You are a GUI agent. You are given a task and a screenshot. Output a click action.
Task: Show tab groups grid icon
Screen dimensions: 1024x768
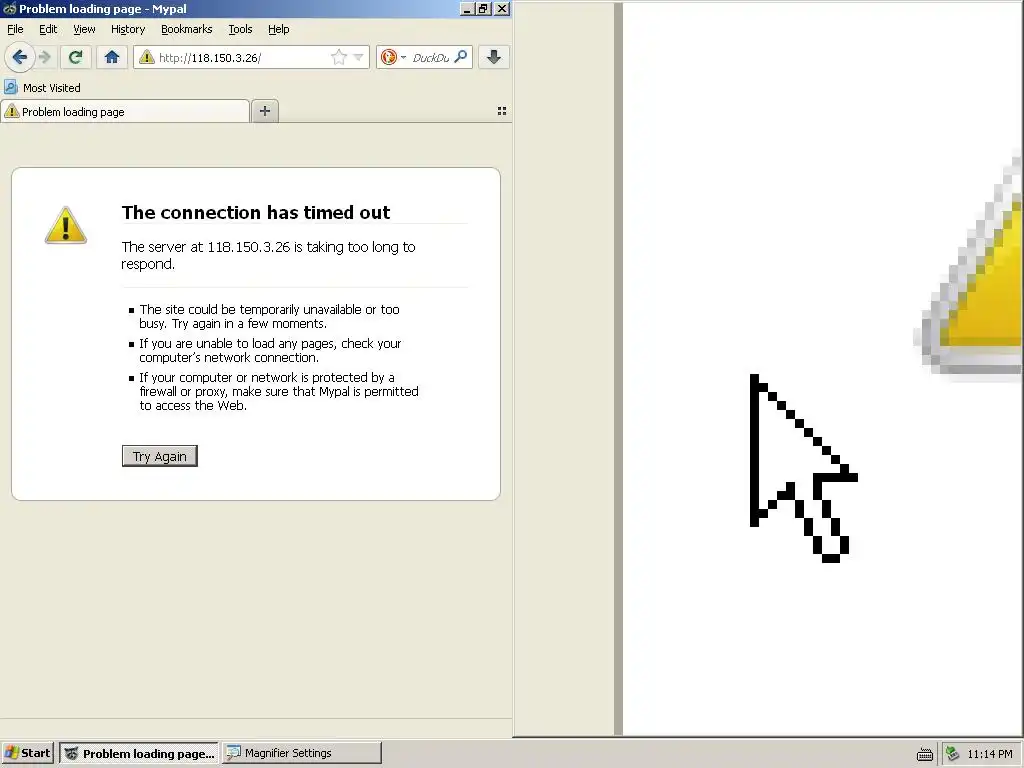coord(502,111)
